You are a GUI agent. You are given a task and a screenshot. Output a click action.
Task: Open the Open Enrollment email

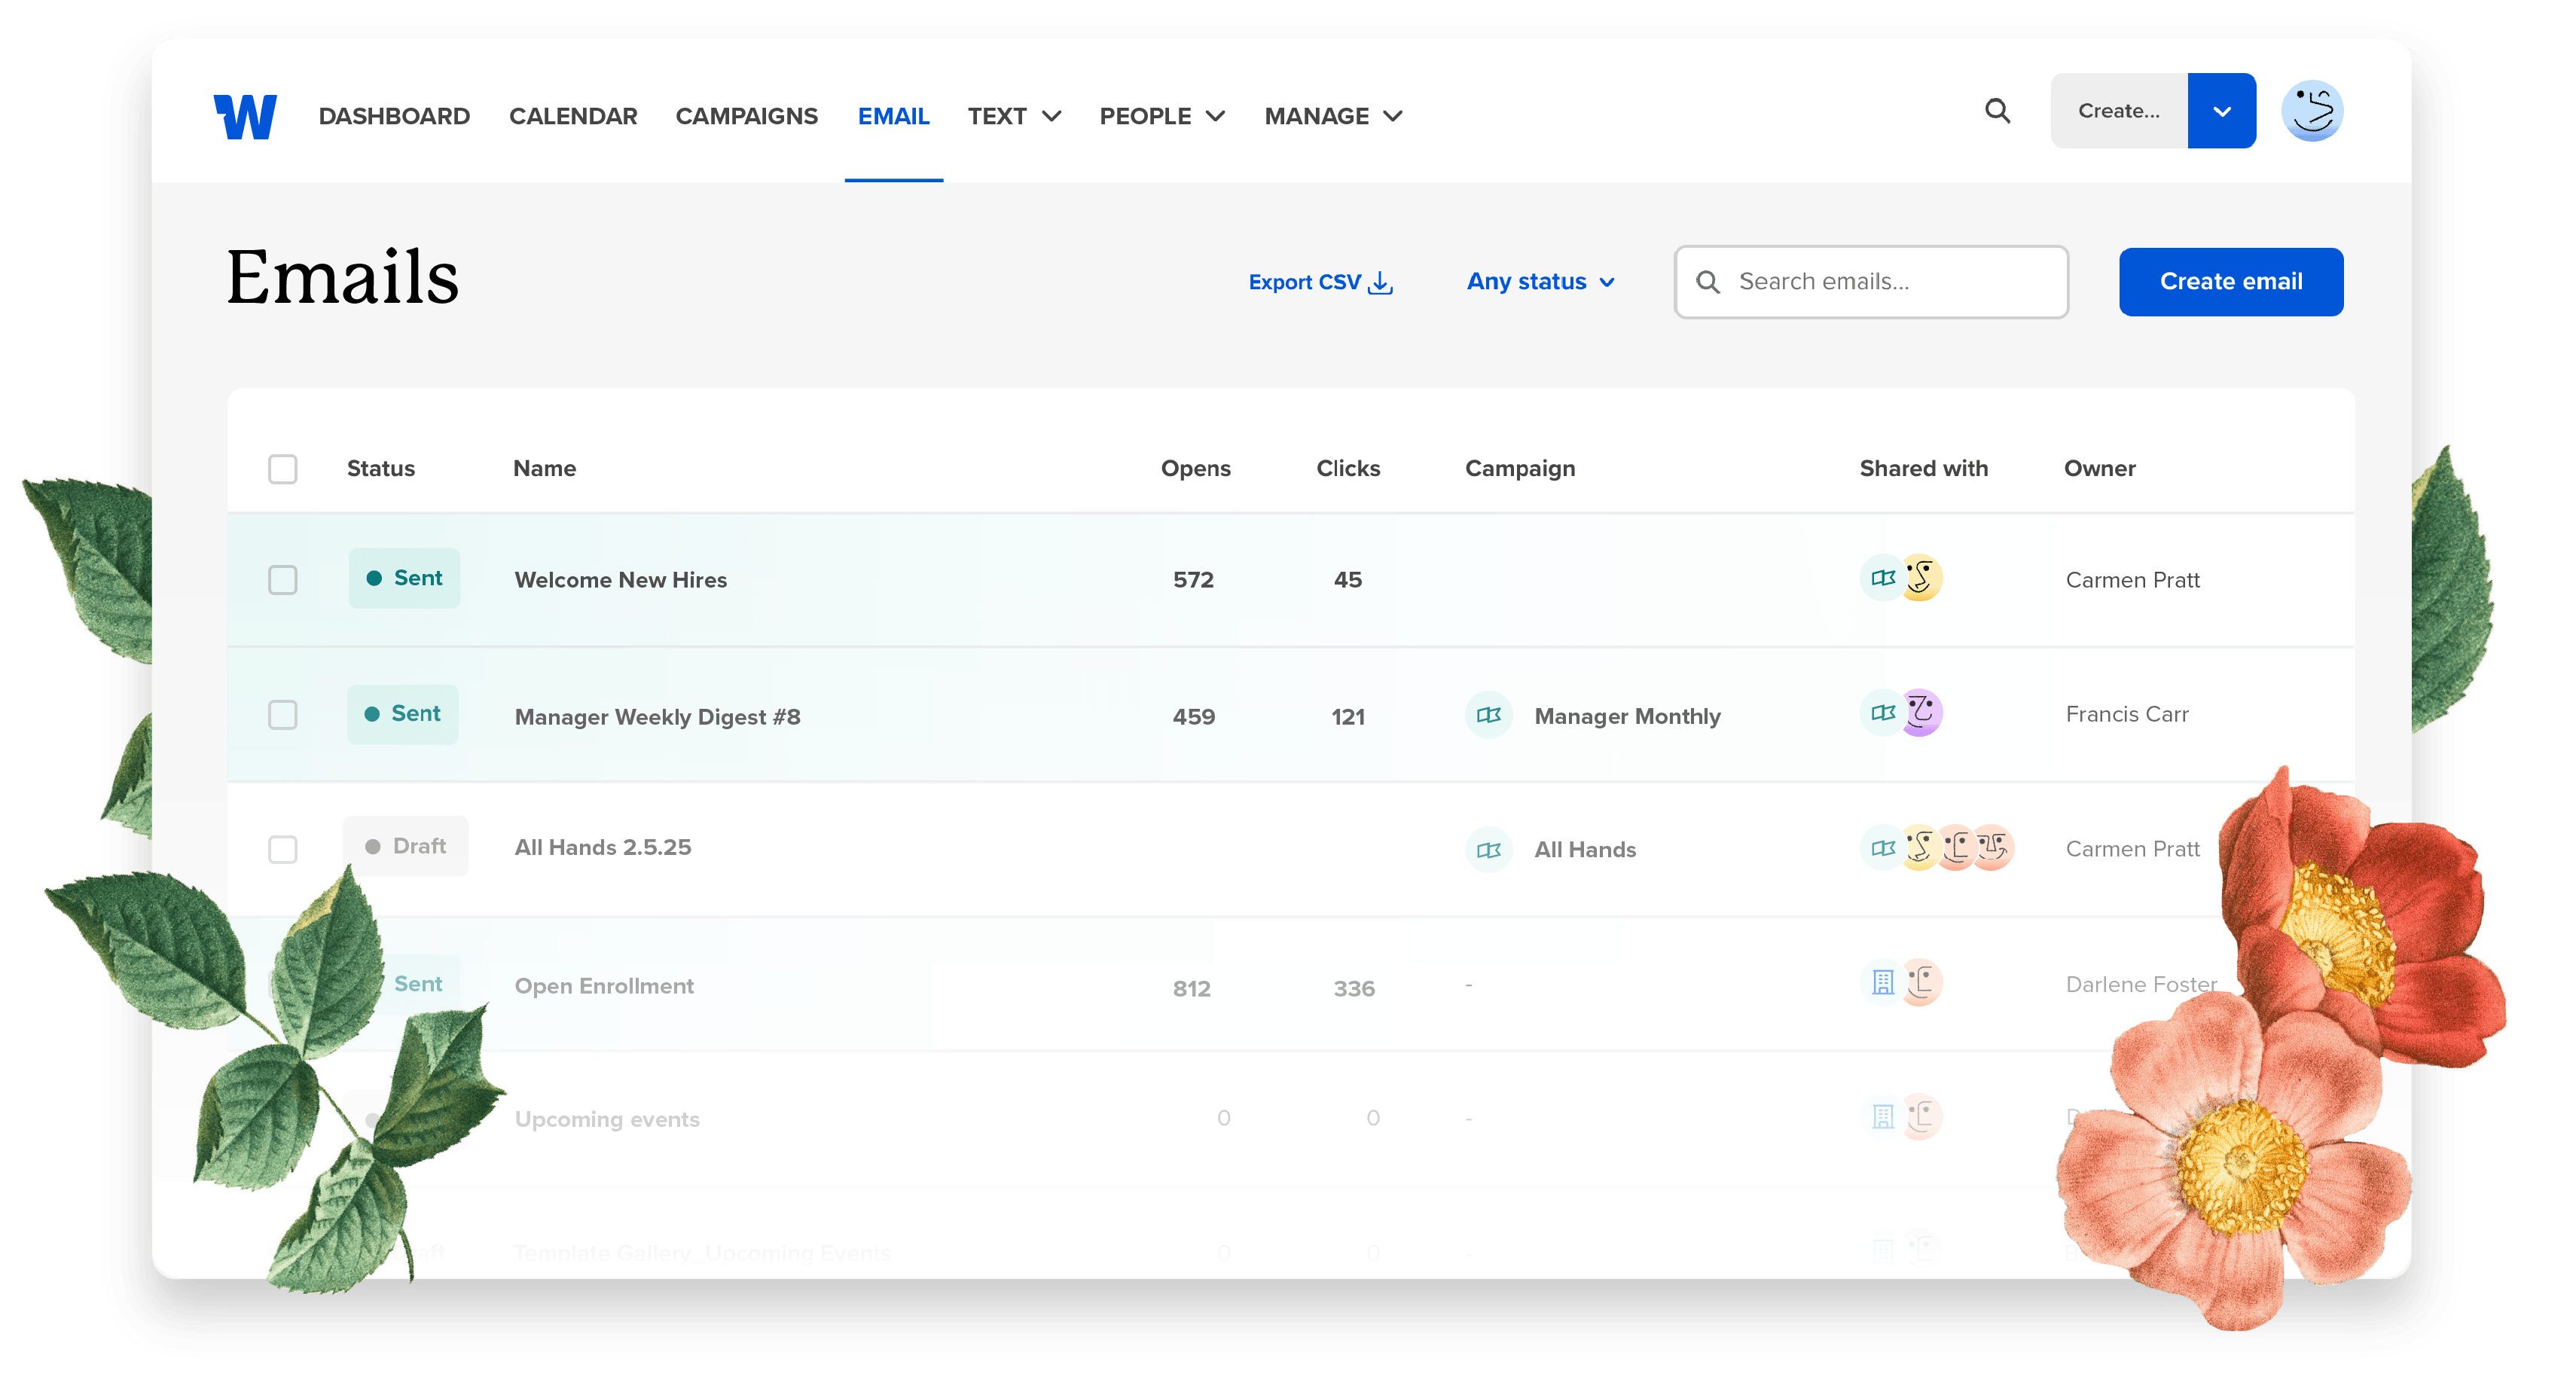(604, 986)
